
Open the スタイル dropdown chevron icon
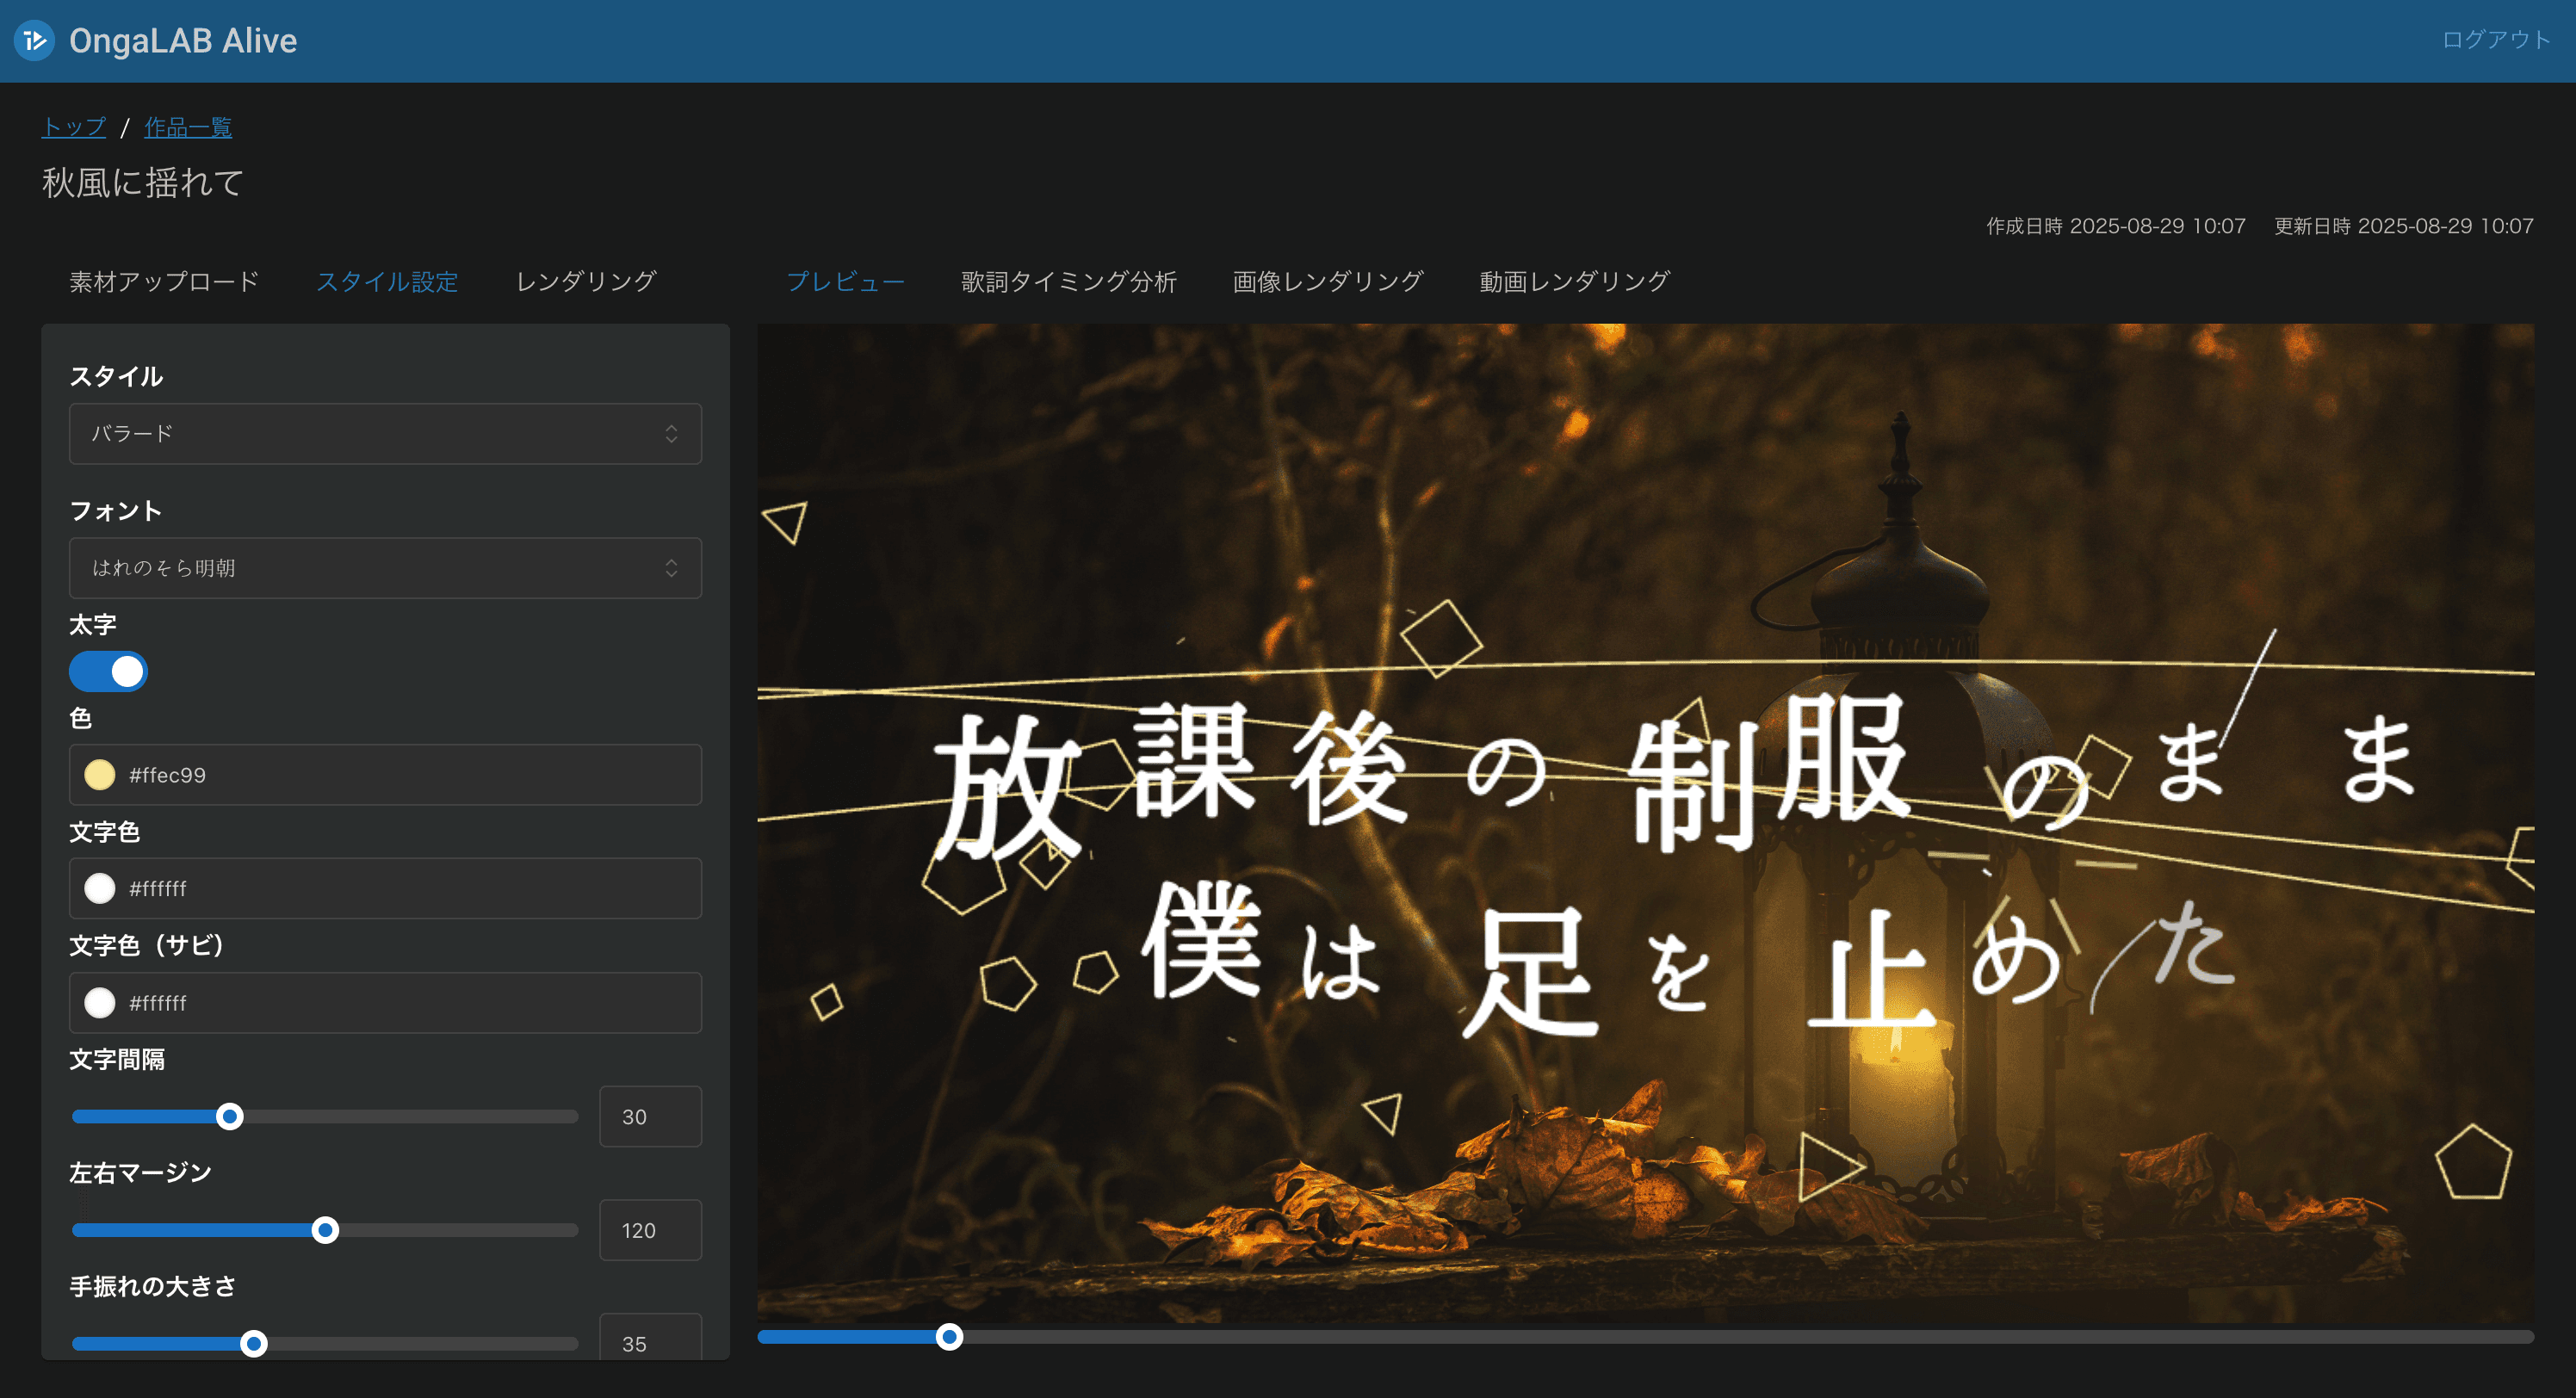click(671, 434)
